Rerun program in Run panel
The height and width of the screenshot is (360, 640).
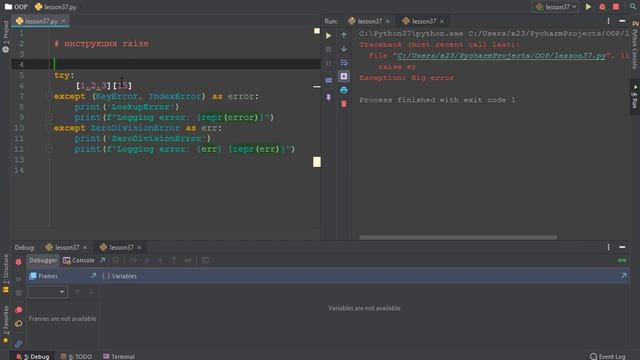point(329,36)
